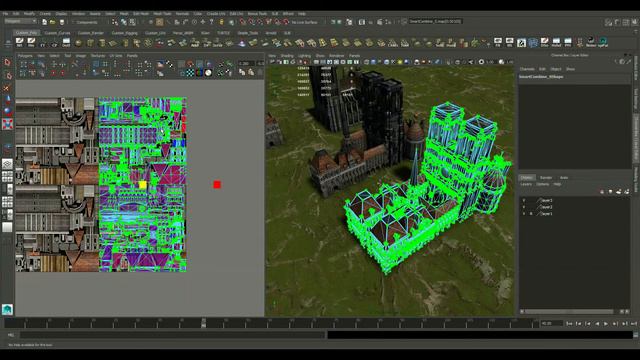Toggle layer1 display type box

click(531, 213)
